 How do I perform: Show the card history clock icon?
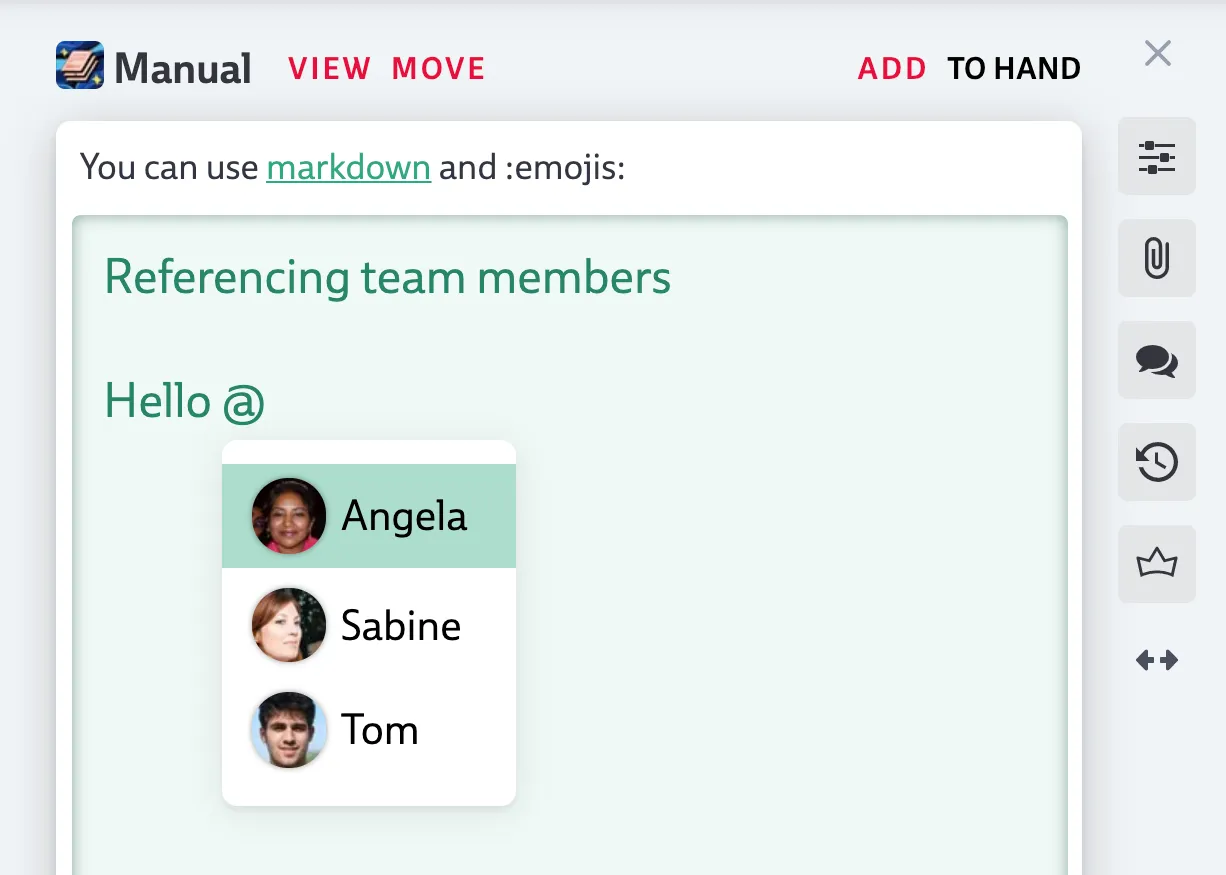(1156, 462)
